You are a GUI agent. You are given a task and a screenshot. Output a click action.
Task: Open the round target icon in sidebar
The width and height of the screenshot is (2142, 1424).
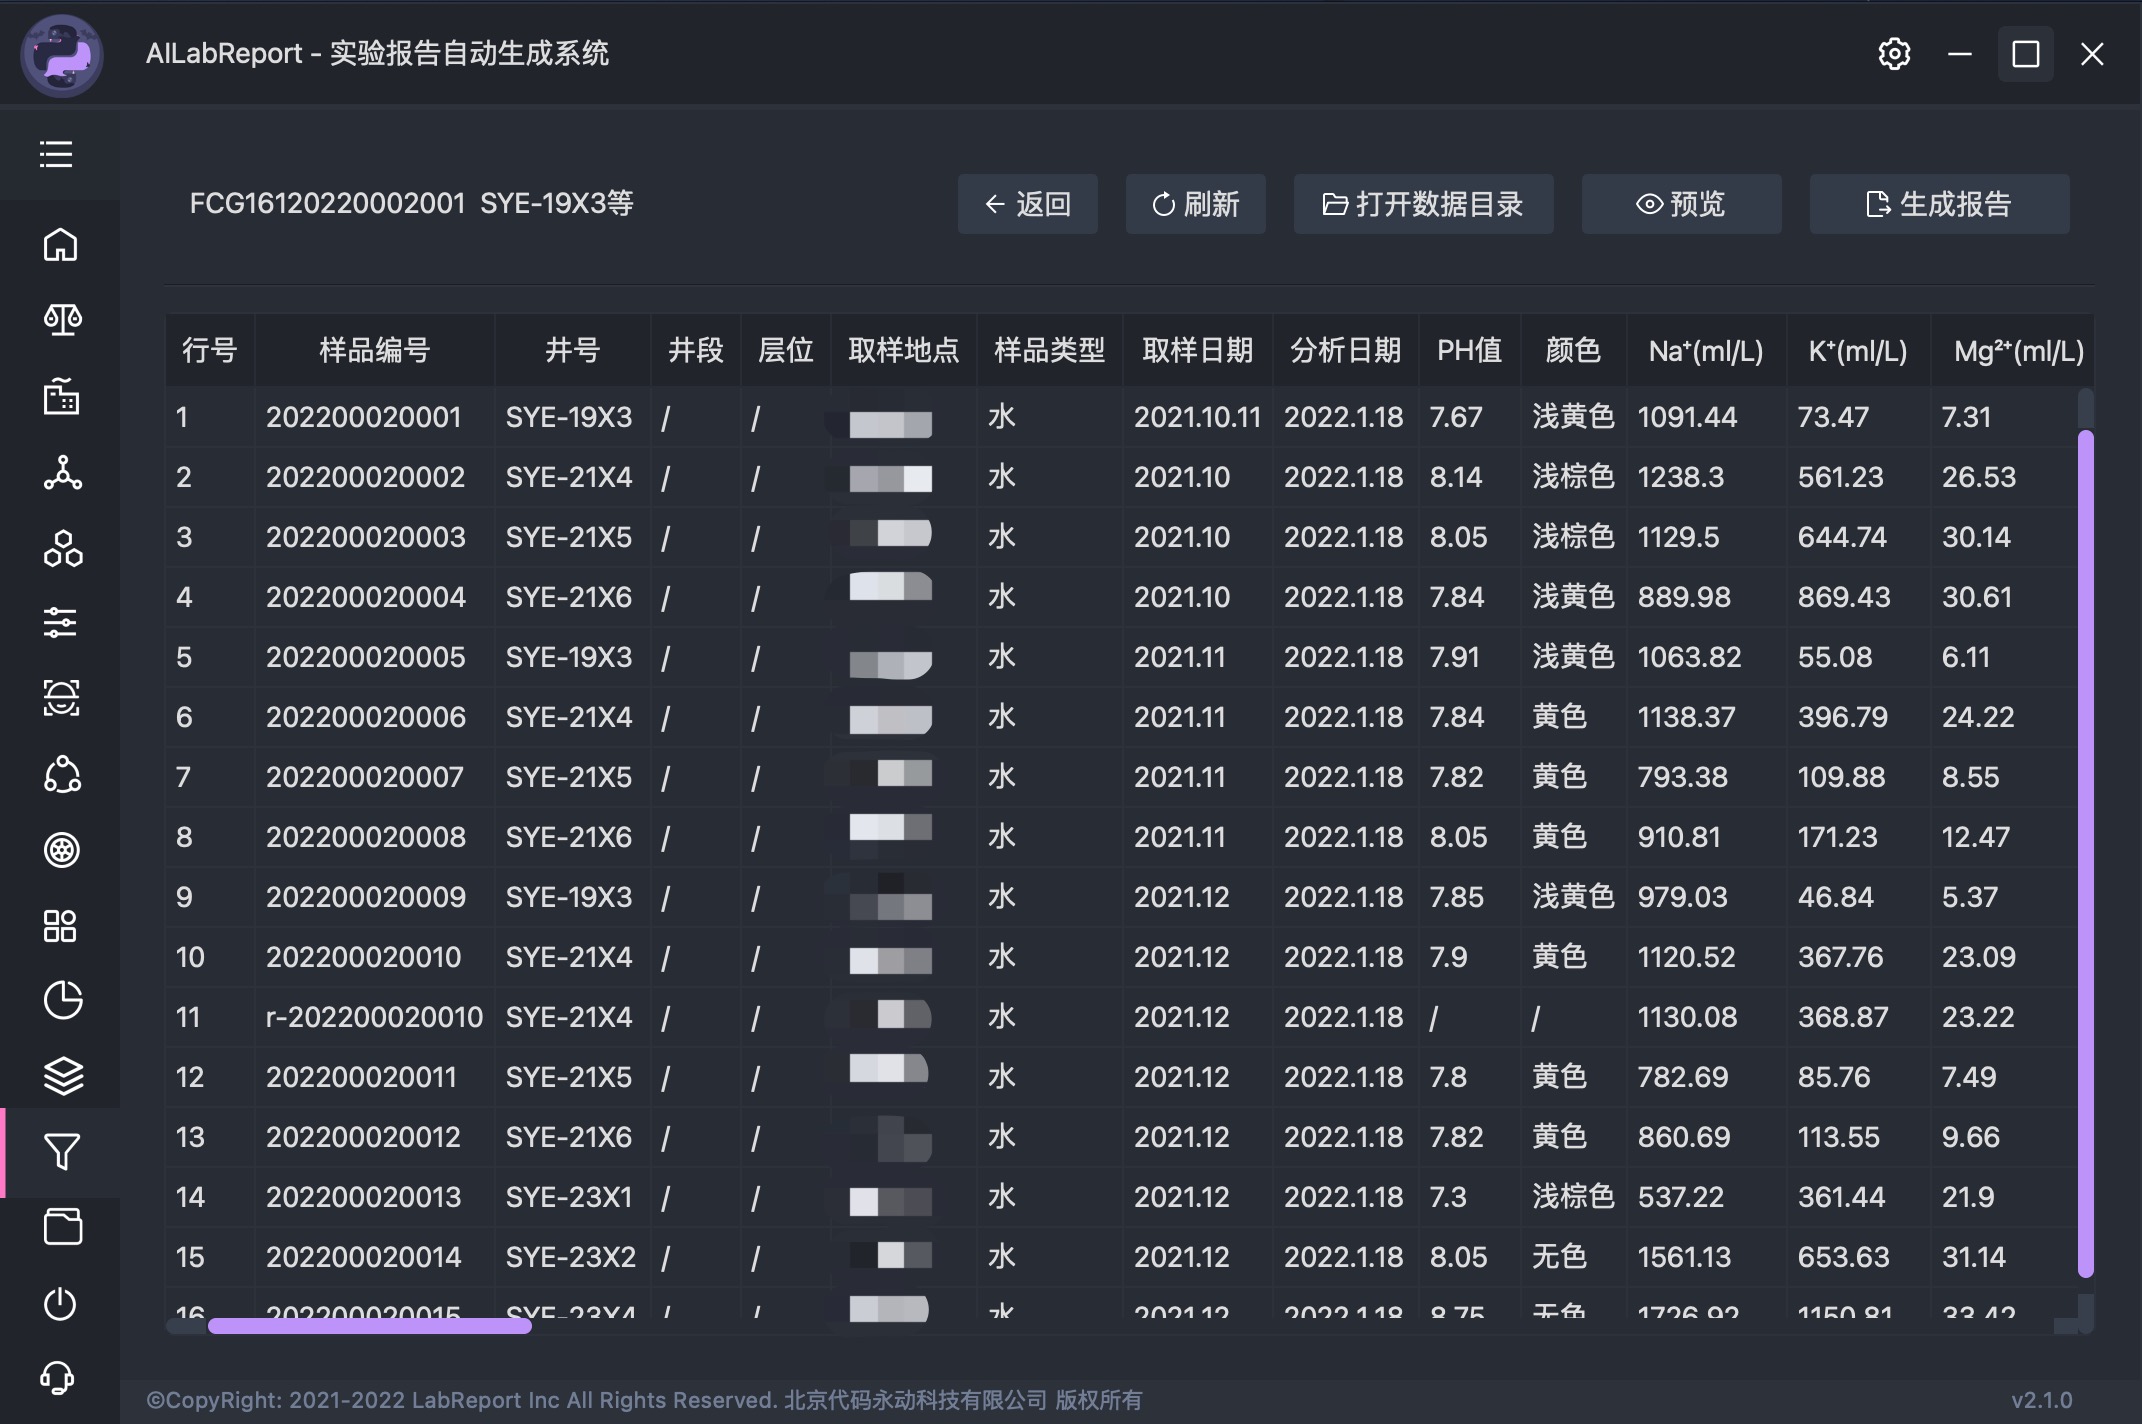(x=62, y=850)
